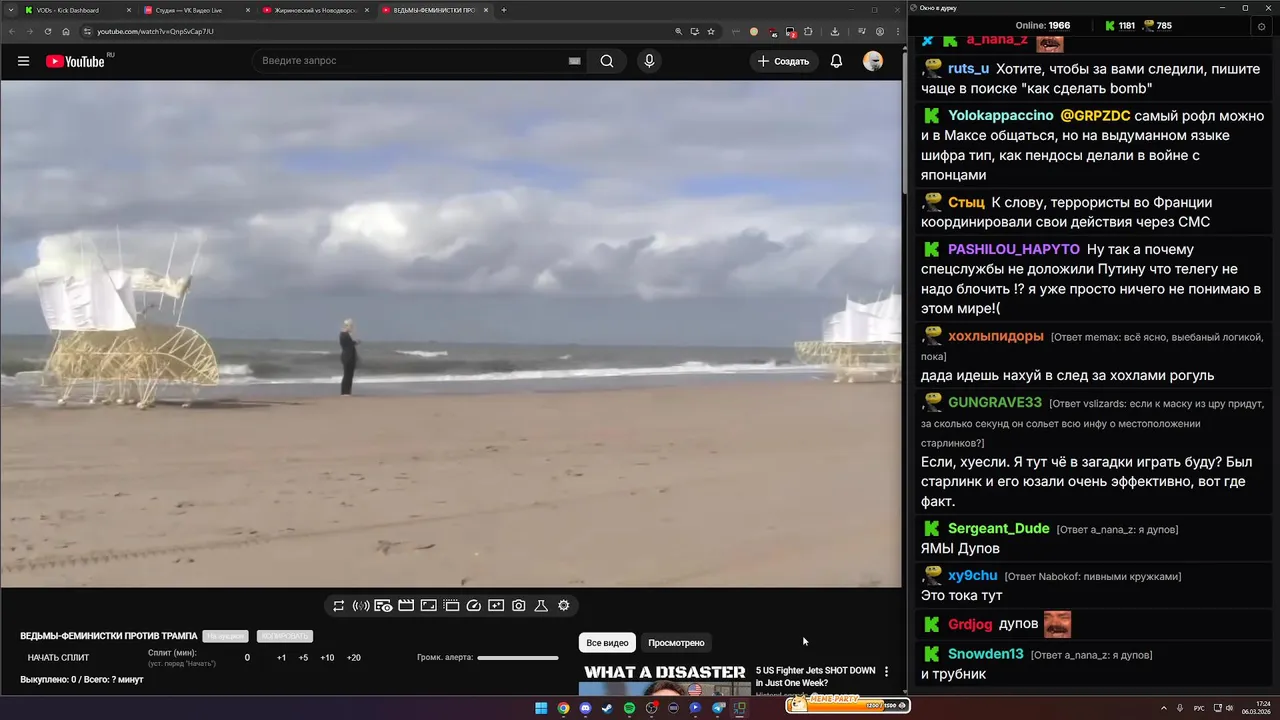
Task: Open the 5 US Fighter Jets SHOT DOWN title
Action: coord(815,676)
